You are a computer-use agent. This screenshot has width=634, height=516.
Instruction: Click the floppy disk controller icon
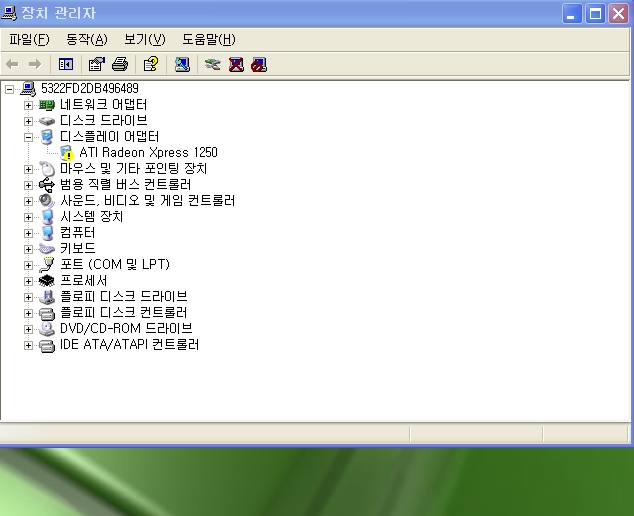pos(47,313)
